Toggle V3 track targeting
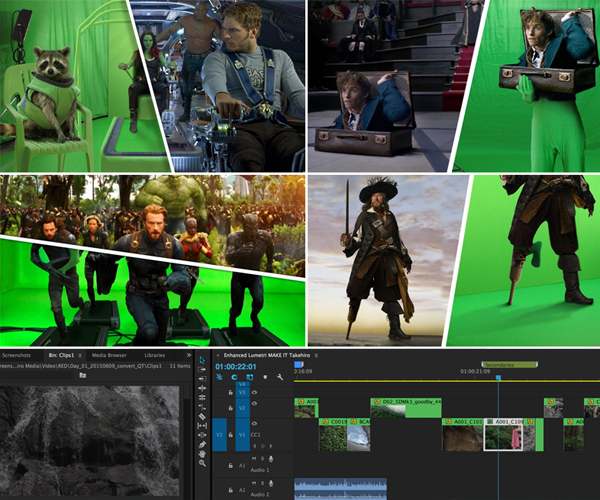This screenshot has height=500, width=600. (243, 393)
